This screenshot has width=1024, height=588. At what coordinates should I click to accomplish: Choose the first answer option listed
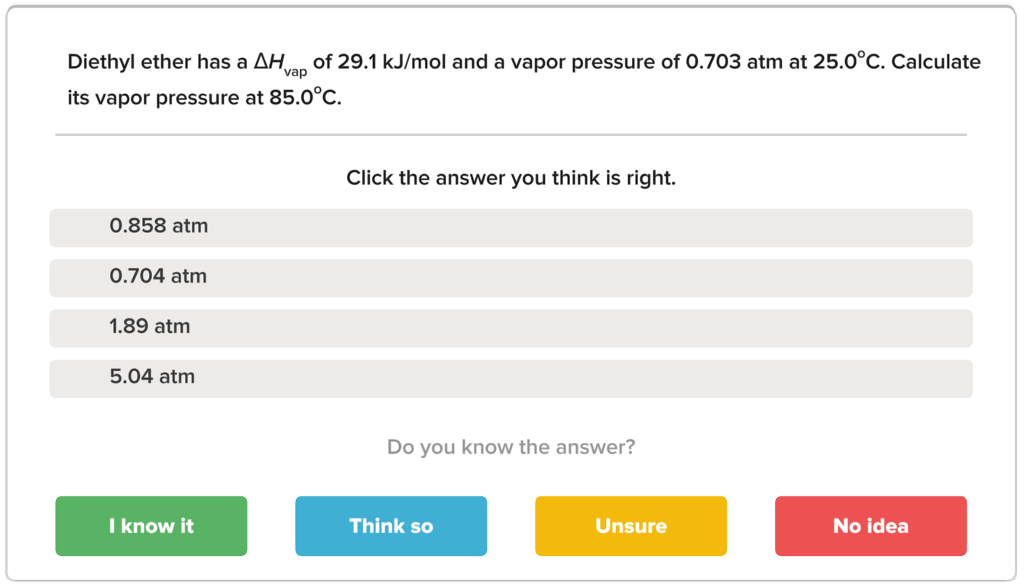tap(511, 227)
